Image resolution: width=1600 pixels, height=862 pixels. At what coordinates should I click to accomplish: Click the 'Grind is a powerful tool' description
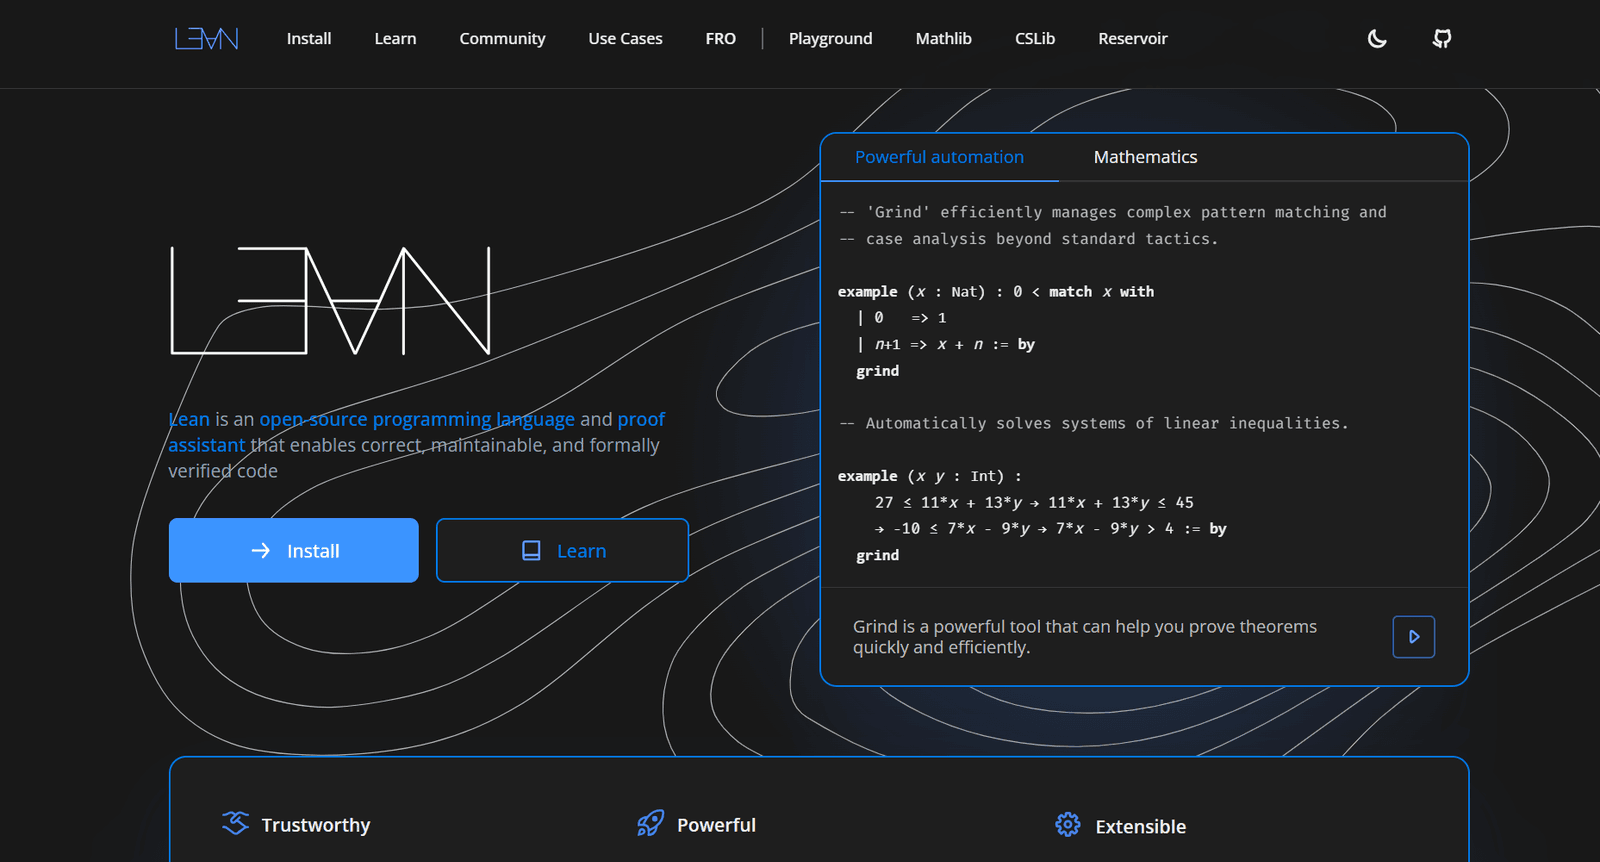pos(1085,637)
